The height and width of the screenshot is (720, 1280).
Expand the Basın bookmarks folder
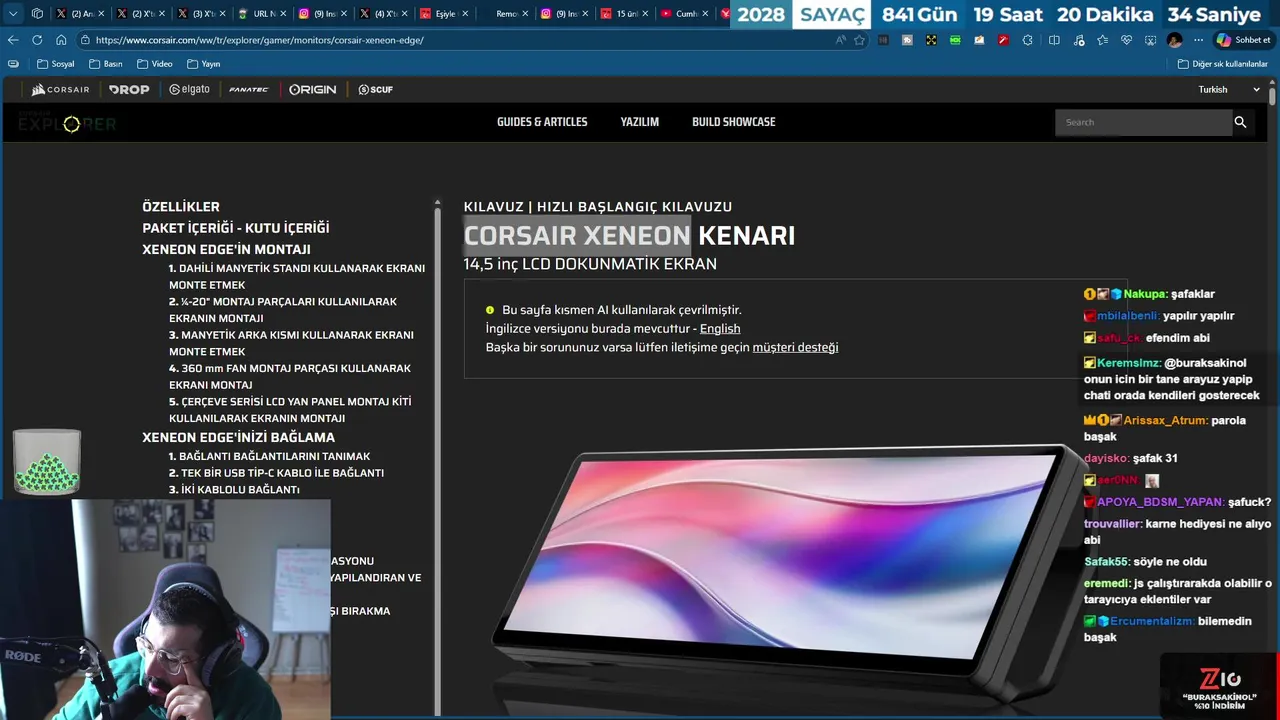point(106,63)
